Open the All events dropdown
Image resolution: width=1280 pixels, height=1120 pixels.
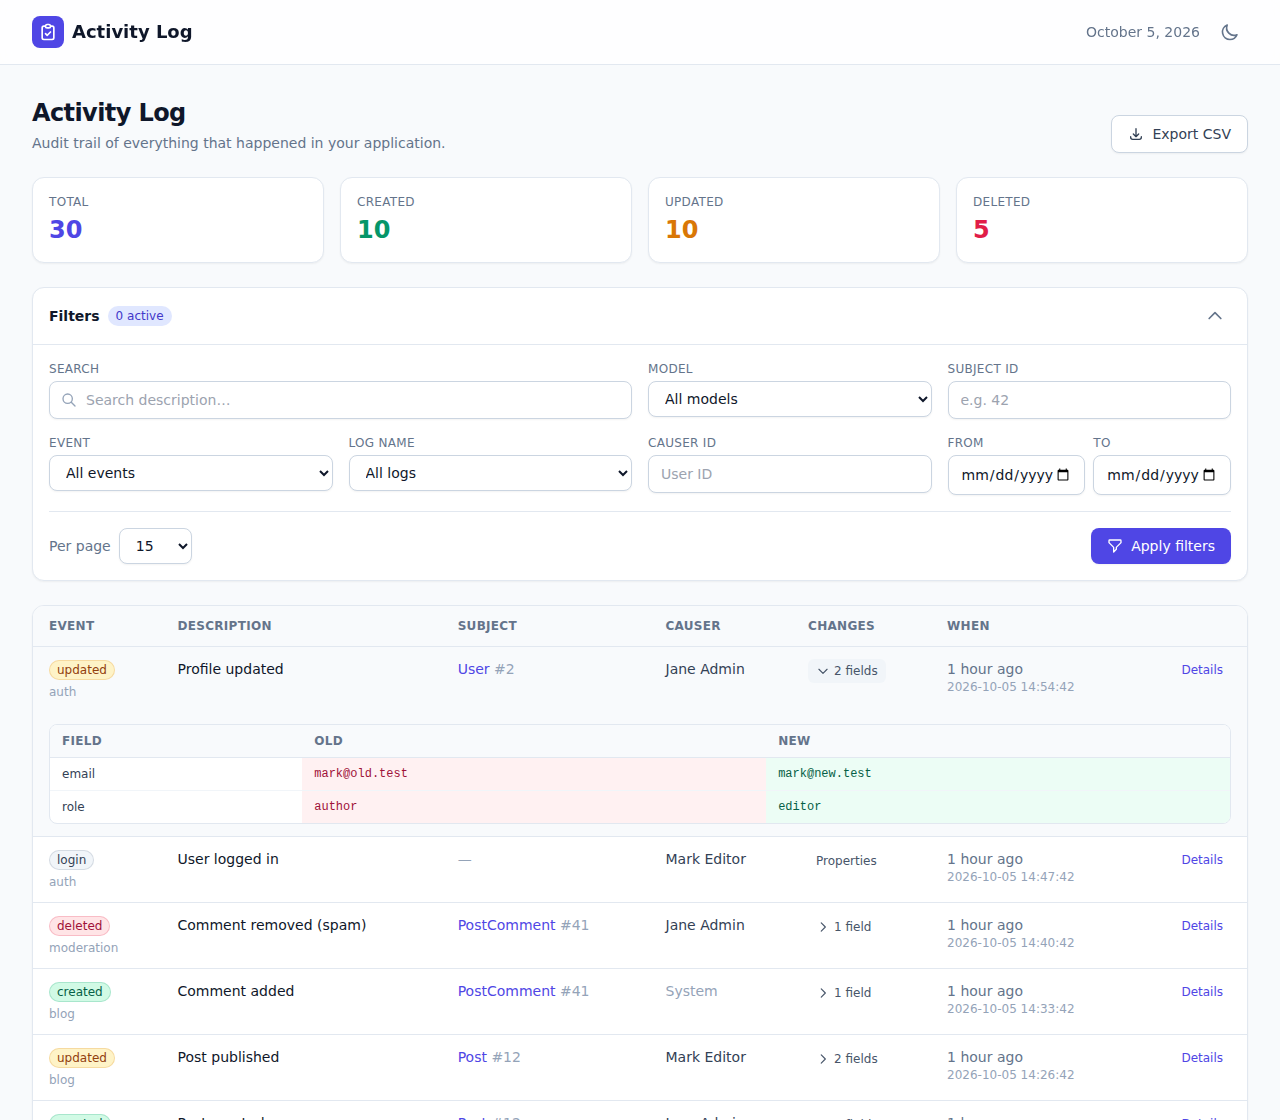191,473
